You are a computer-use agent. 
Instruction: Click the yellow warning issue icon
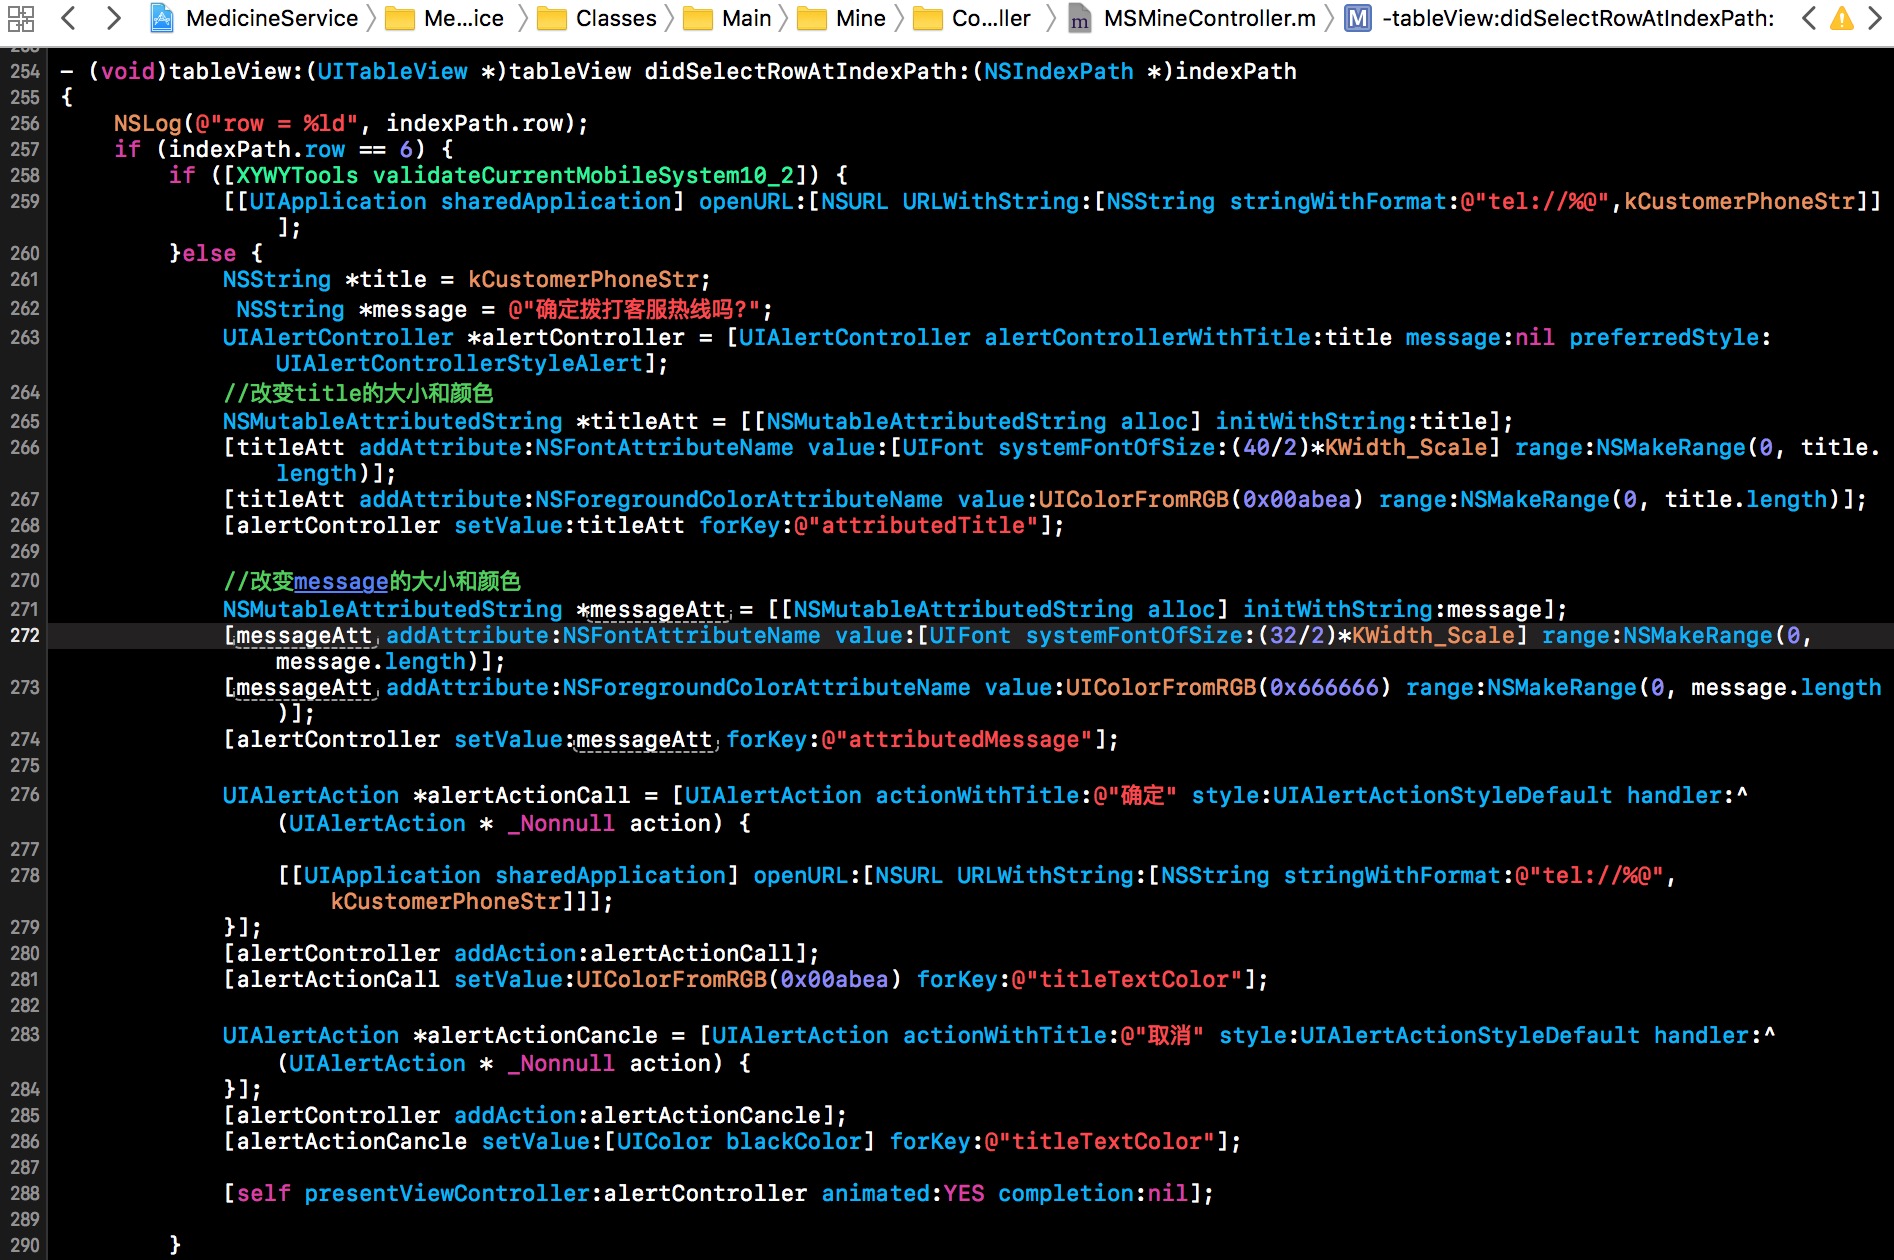(x=1842, y=18)
